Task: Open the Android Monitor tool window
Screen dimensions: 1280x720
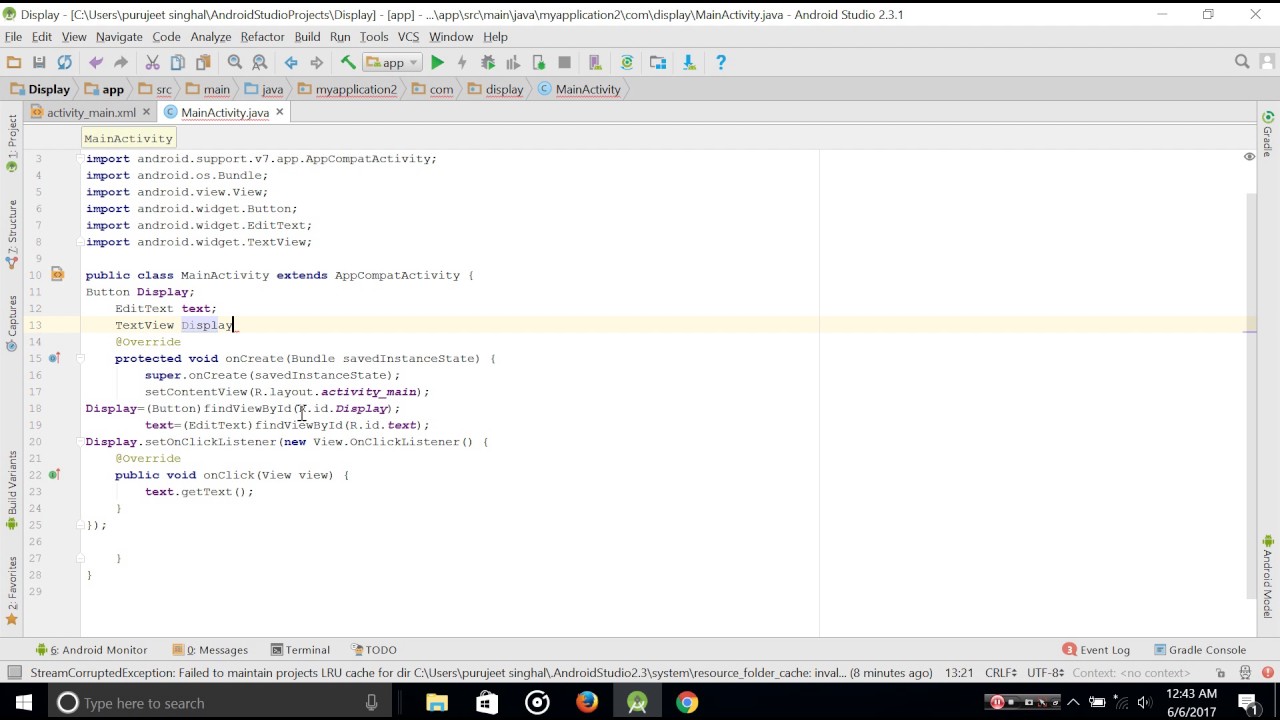Action: (91, 650)
